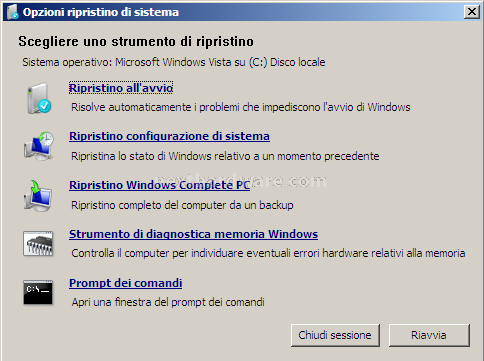484x361 pixels.
Task: Click the title bar's system recovery icon
Action: coord(13,12)
